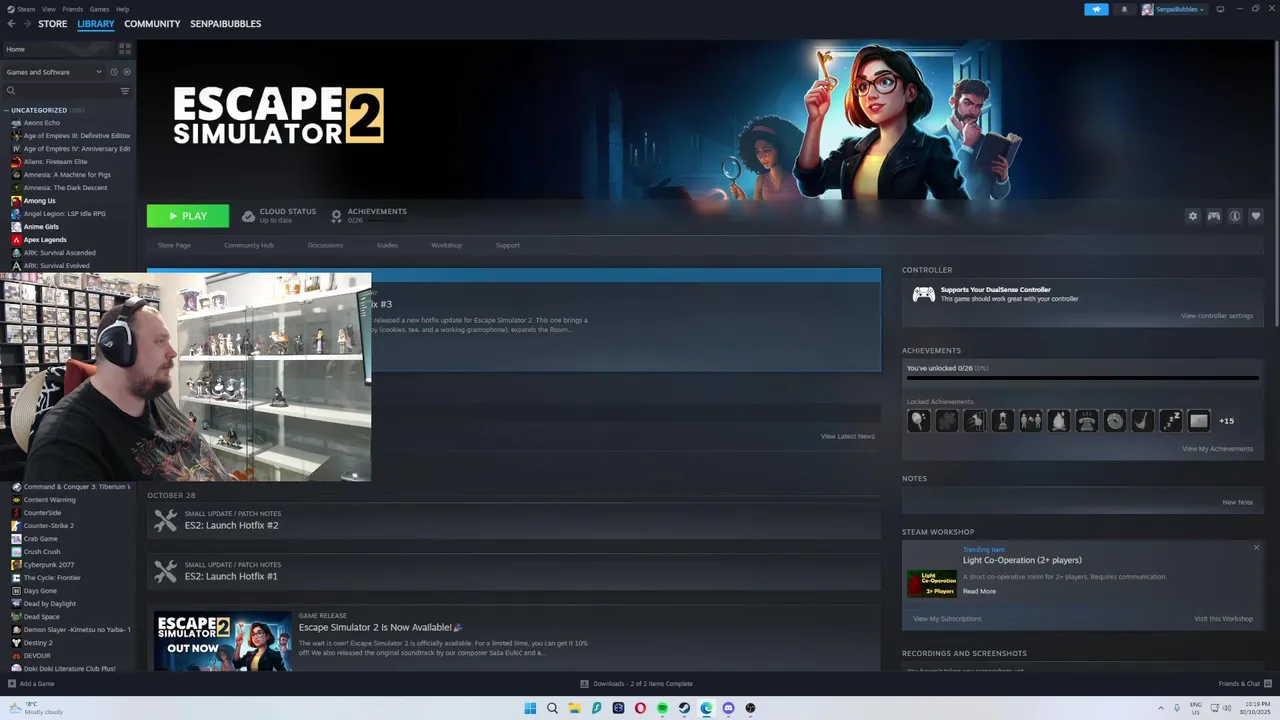Open Friends & Chat panel
Screen dimensions: 1280x720
point(1245,684)
